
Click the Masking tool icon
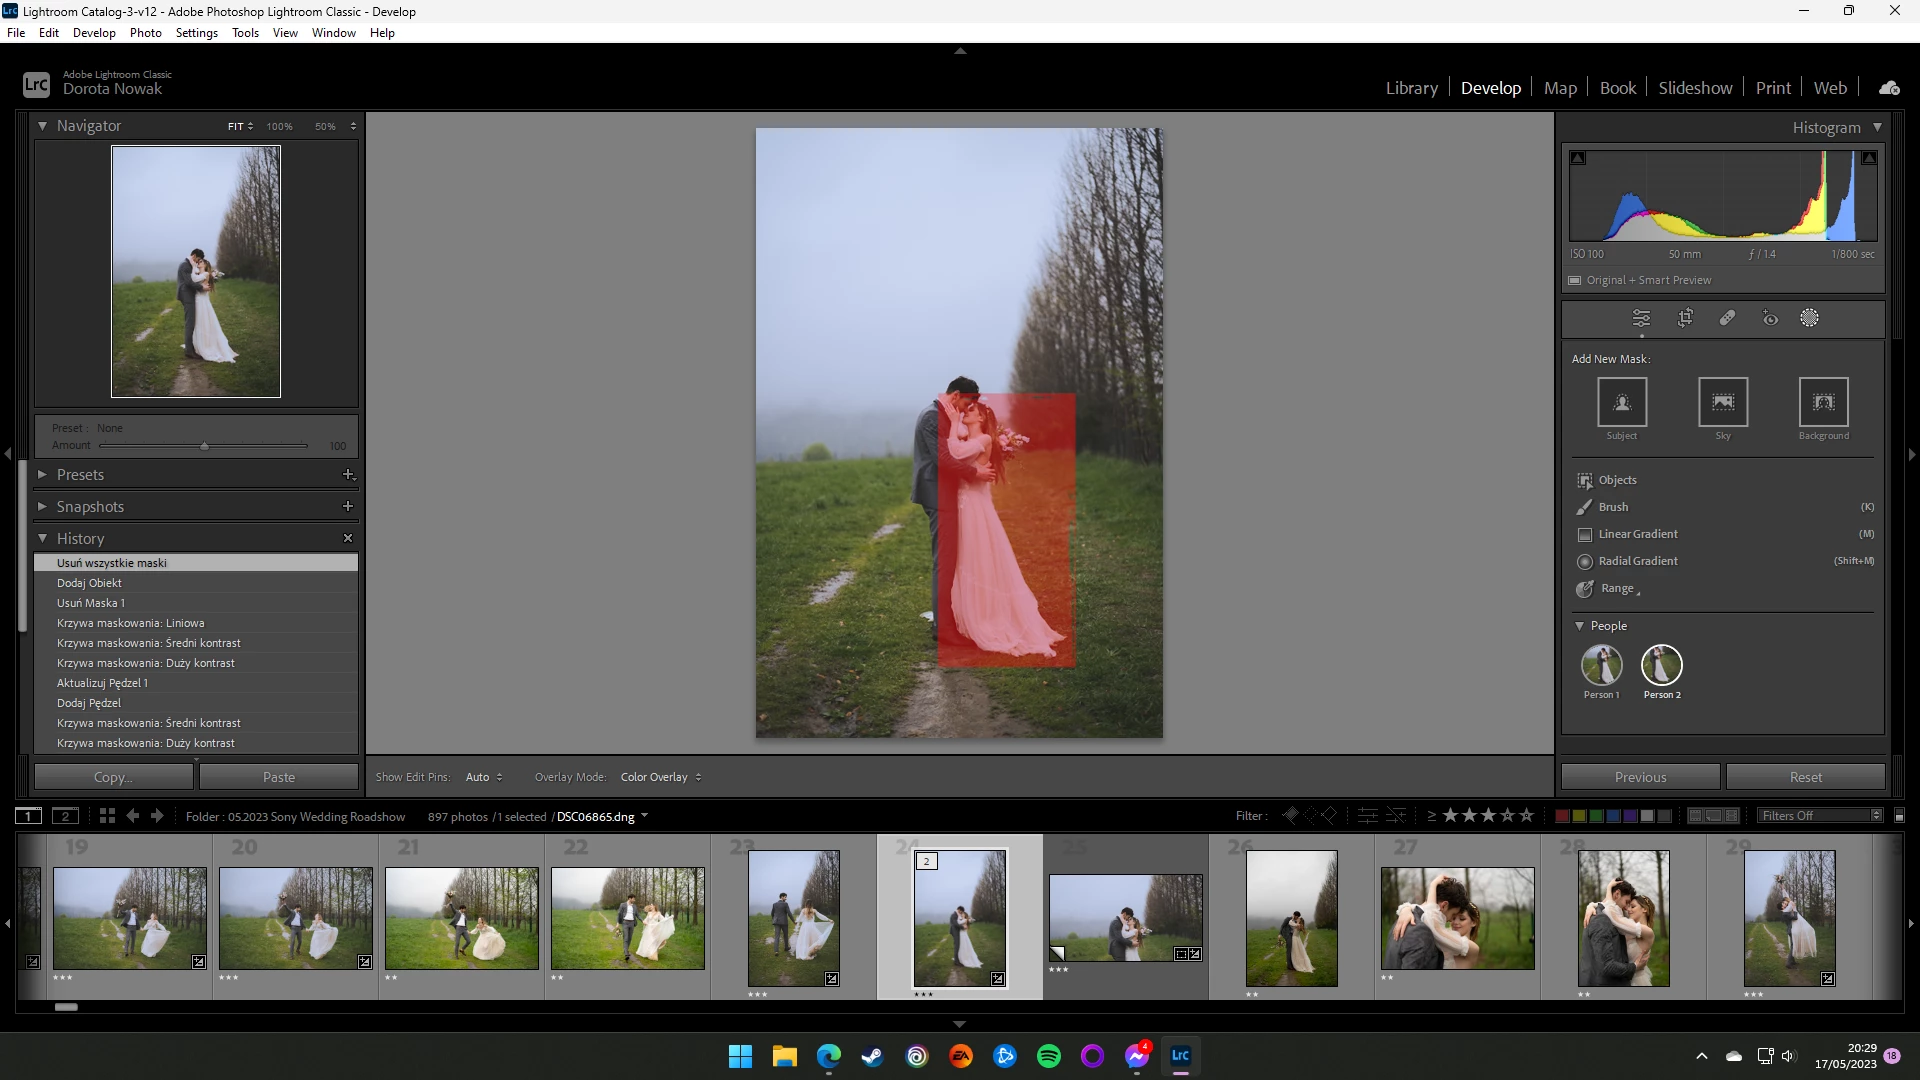(1809, 318)
